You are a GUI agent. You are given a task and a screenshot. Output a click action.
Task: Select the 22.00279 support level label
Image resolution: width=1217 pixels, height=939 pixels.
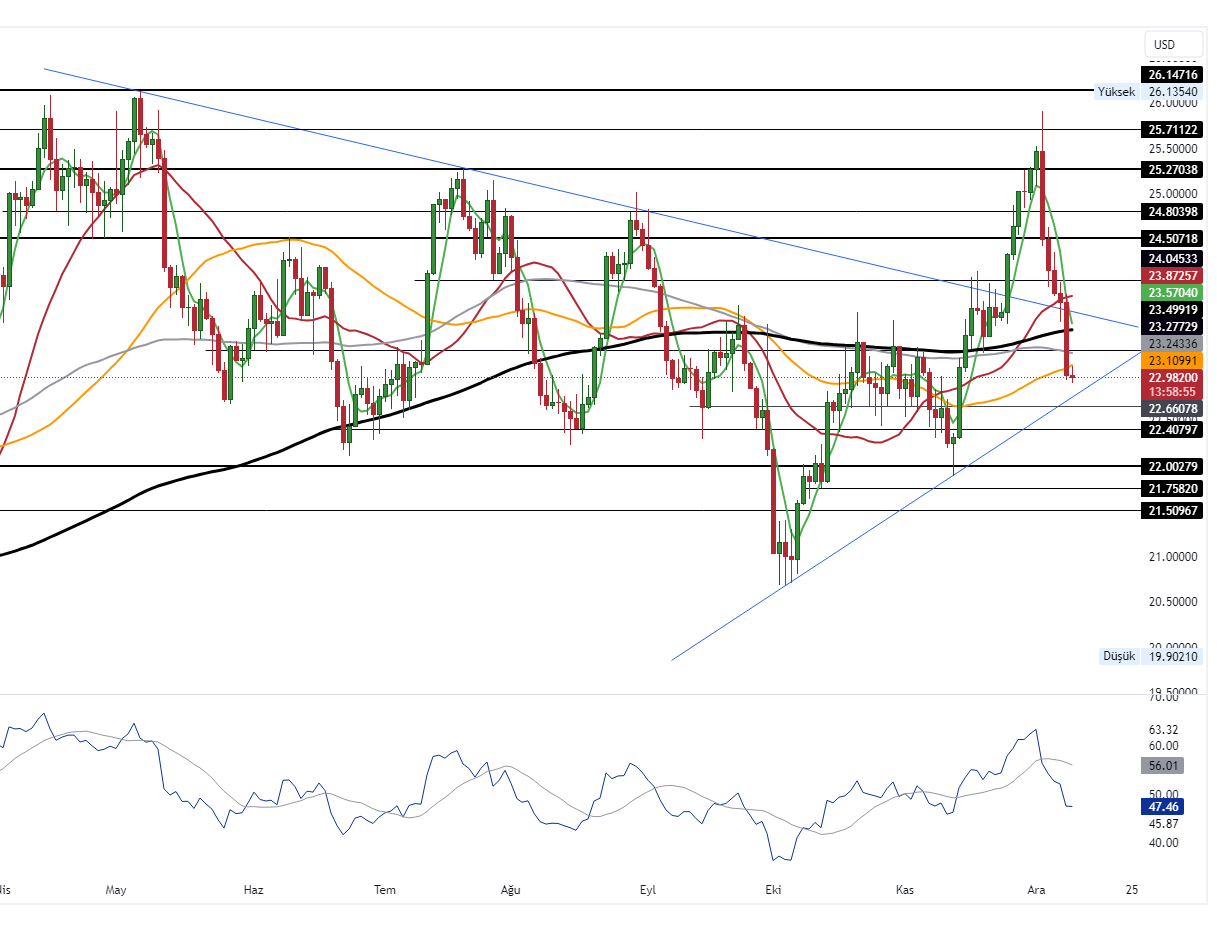[x=1173, y=466]
